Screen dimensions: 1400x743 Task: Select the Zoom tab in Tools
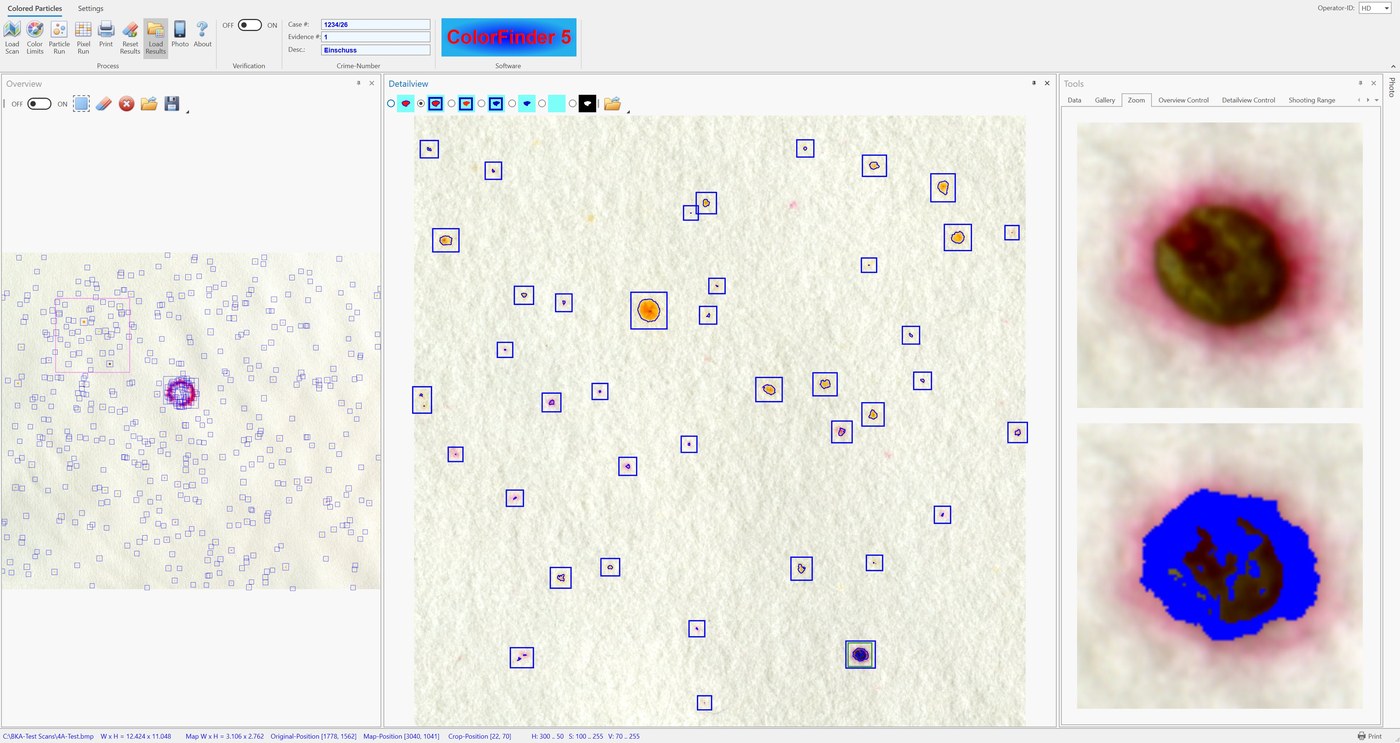[1136, 100]
